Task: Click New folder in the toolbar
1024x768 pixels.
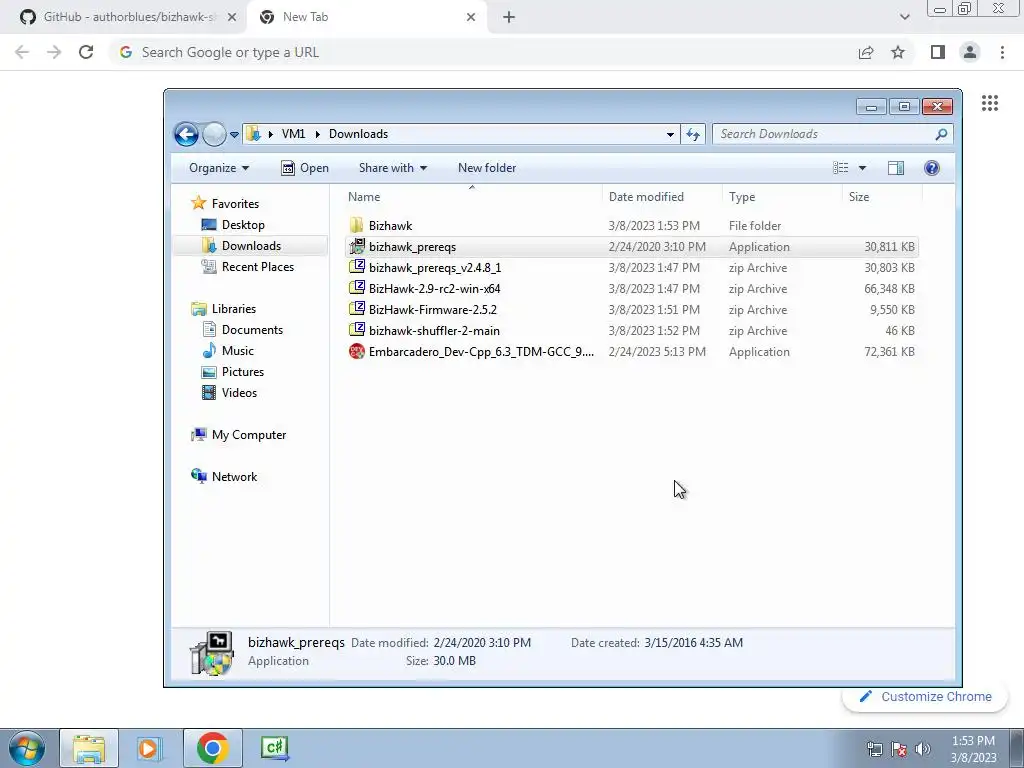Action: point(487,168)
